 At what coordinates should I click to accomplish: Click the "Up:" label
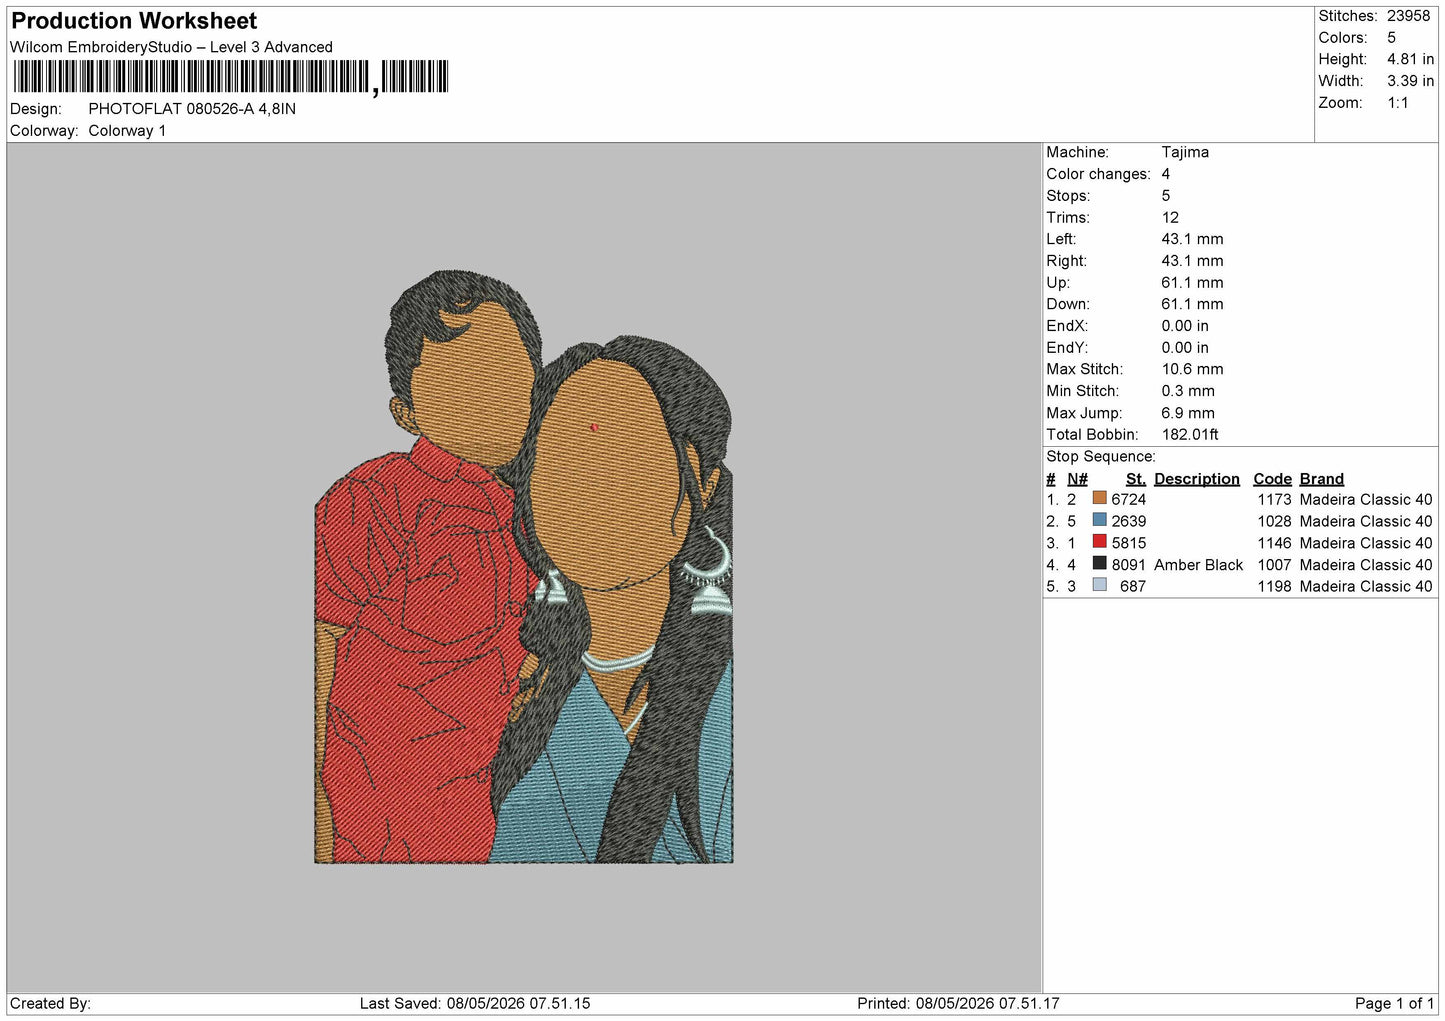1058,283
